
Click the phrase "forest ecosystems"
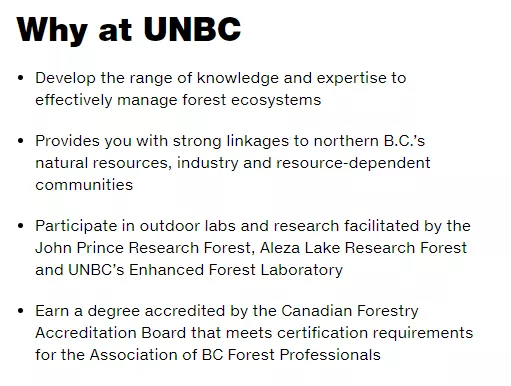click(252, 100)
